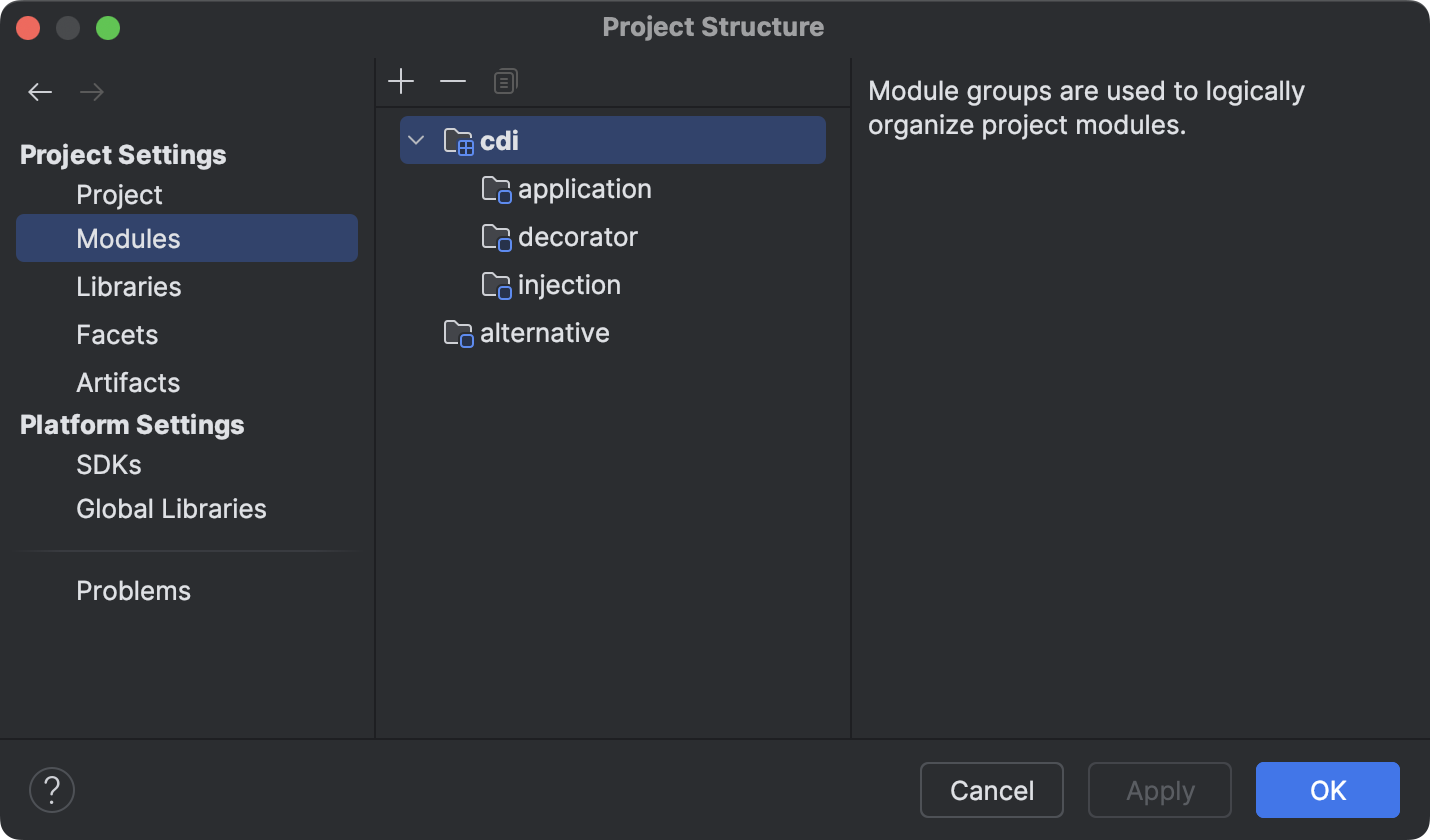Switch to the Facets section

(117, 334)
